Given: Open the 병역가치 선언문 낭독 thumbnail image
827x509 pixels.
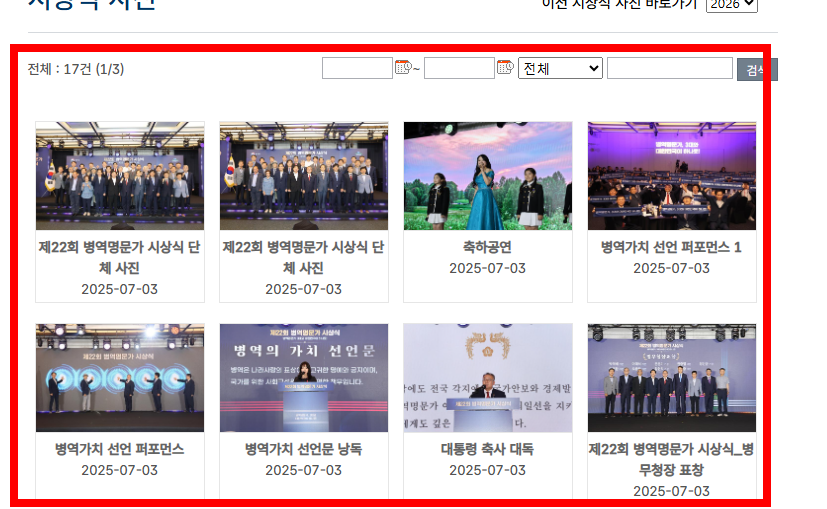Looking at the screenshot, I should point(304,378).
